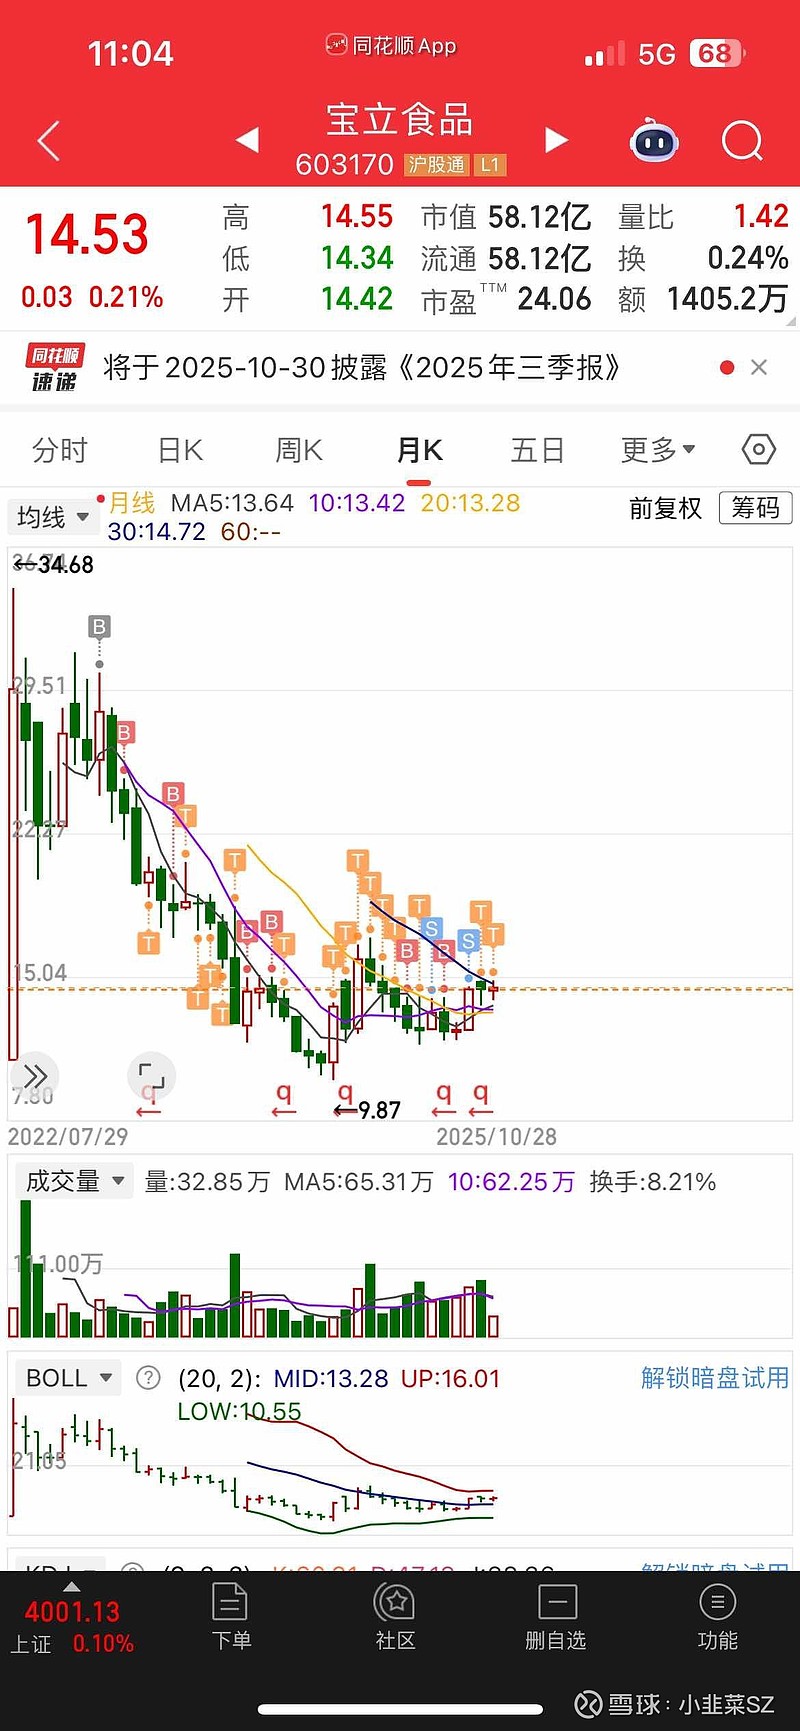Tap the BOLL help question-mark icon

click(x=148, y=1378)
